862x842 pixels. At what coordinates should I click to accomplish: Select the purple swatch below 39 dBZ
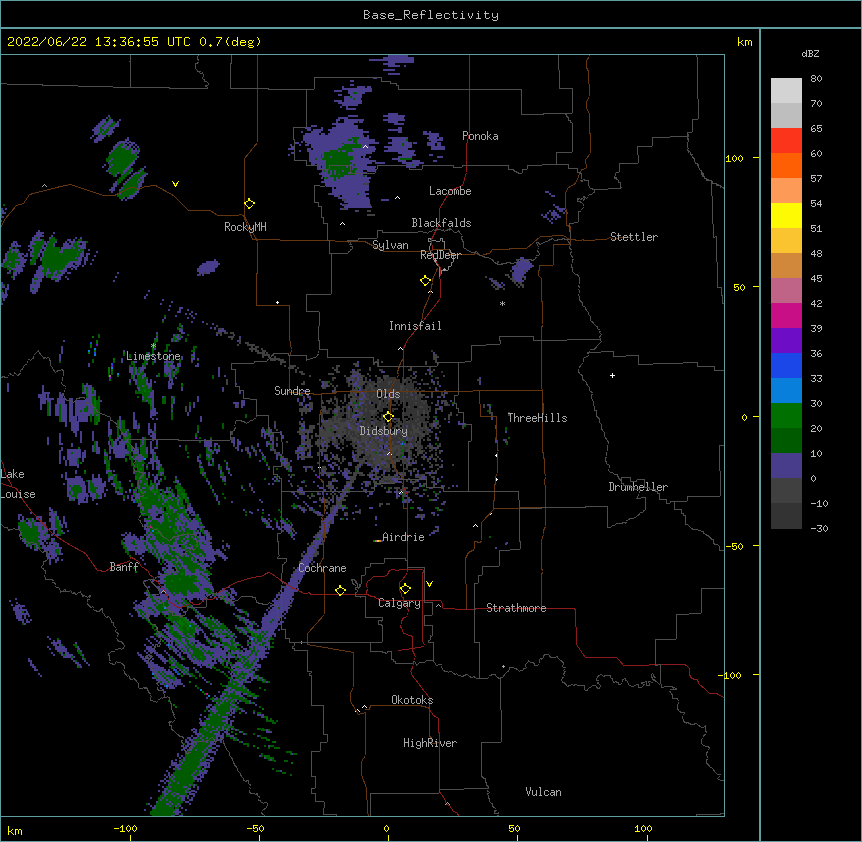(786, 341)
